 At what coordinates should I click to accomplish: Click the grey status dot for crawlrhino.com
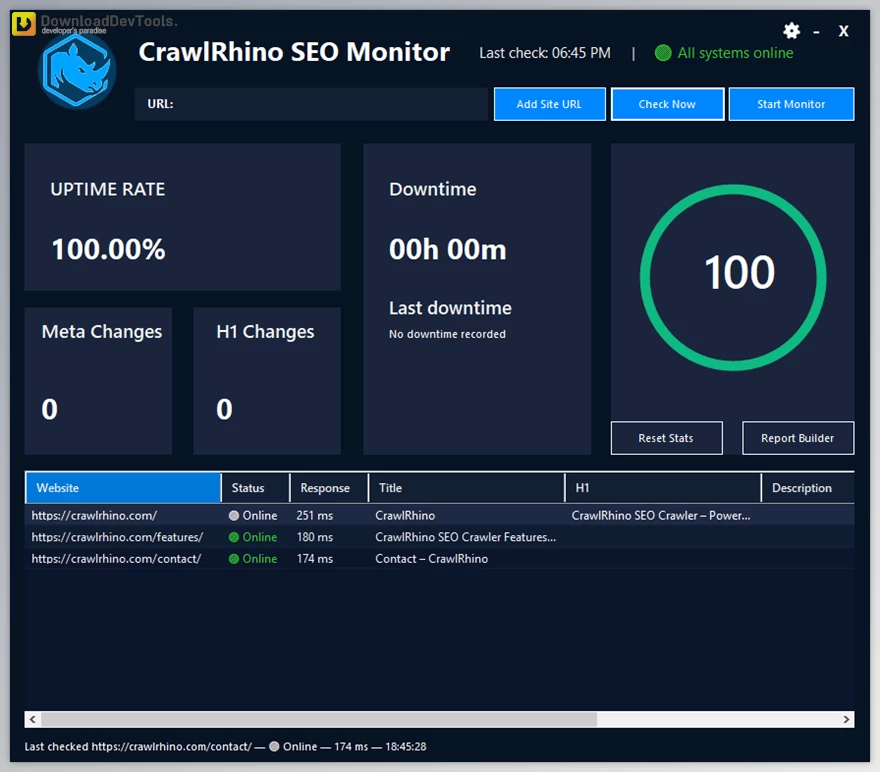234,516
